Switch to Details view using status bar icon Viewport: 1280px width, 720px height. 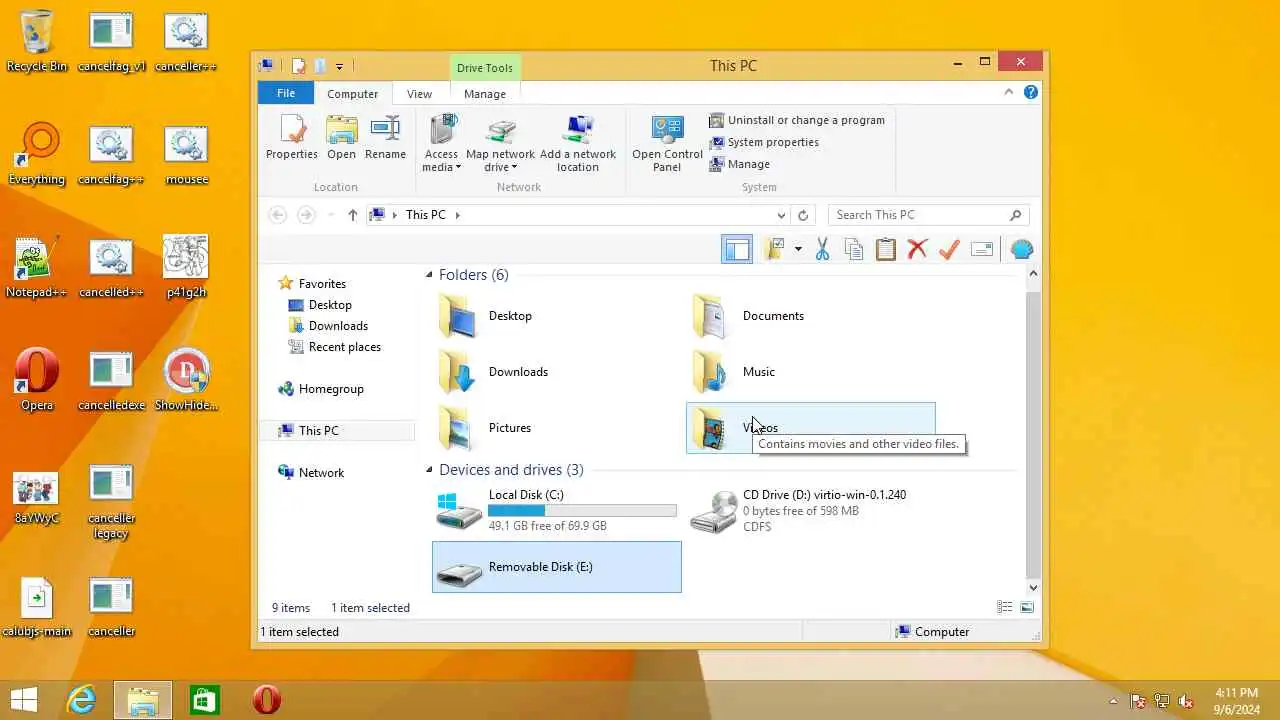pyautogui.click(x=1005, y=607)
